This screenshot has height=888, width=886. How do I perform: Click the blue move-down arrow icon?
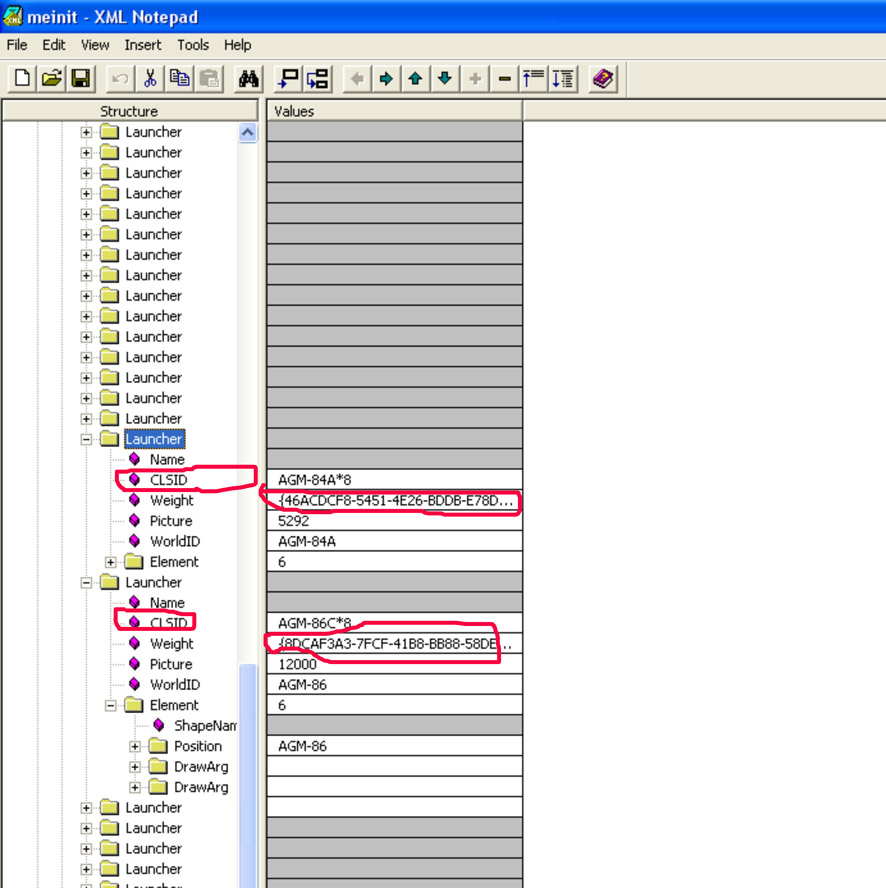pos(445,79)
